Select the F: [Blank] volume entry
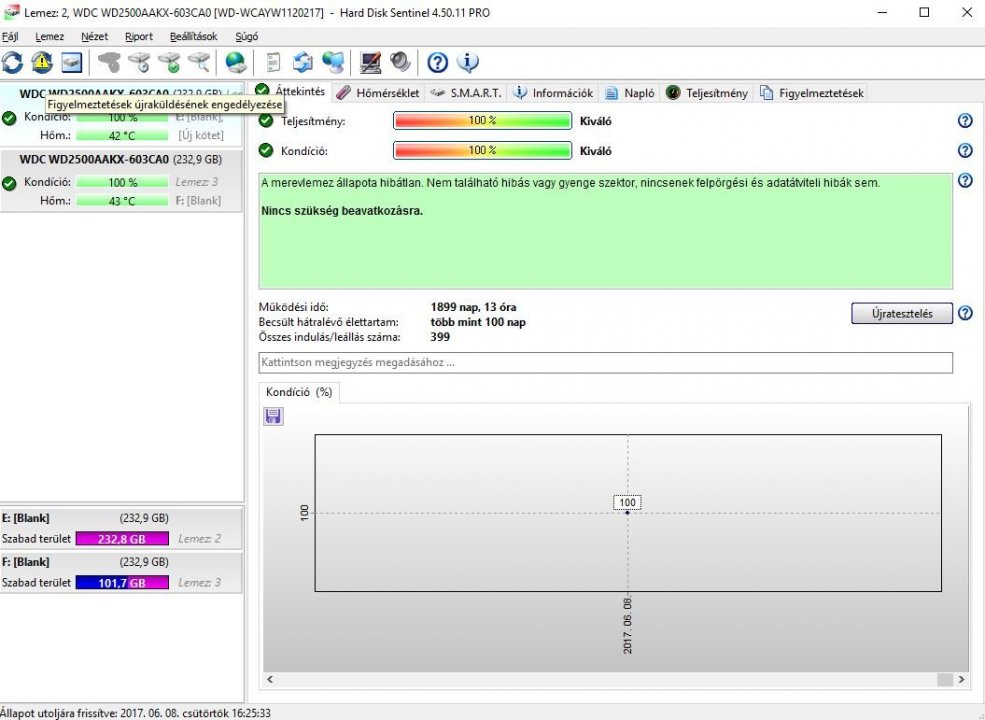 click(121, 572)
